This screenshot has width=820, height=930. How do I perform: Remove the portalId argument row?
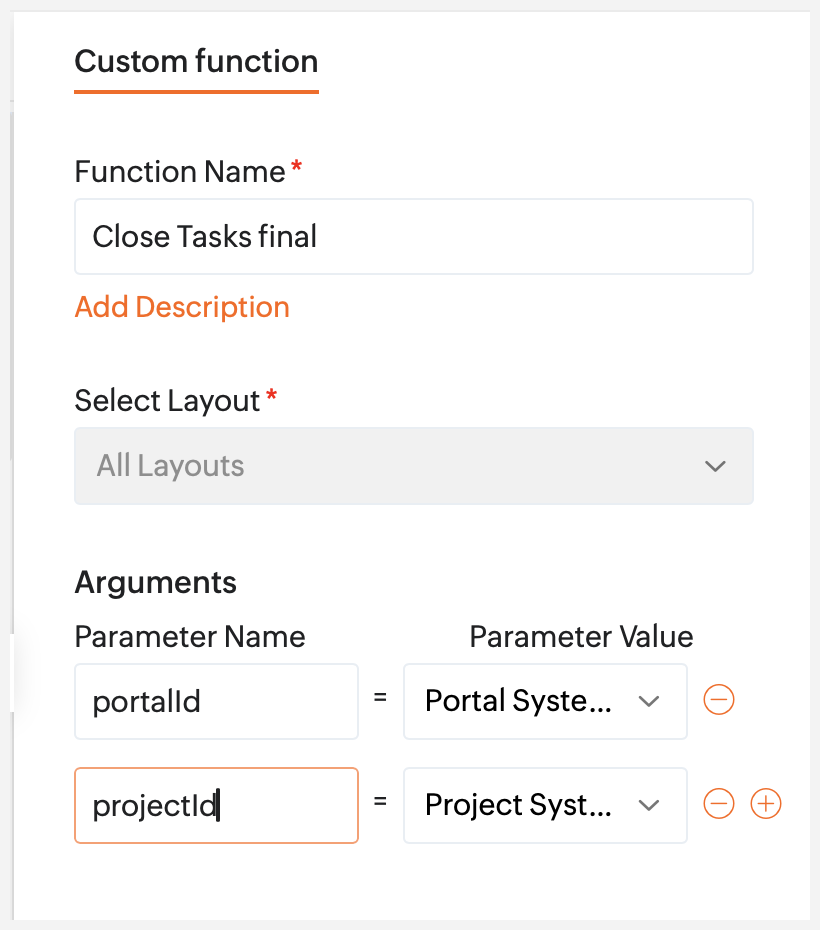tap(719, 700)
